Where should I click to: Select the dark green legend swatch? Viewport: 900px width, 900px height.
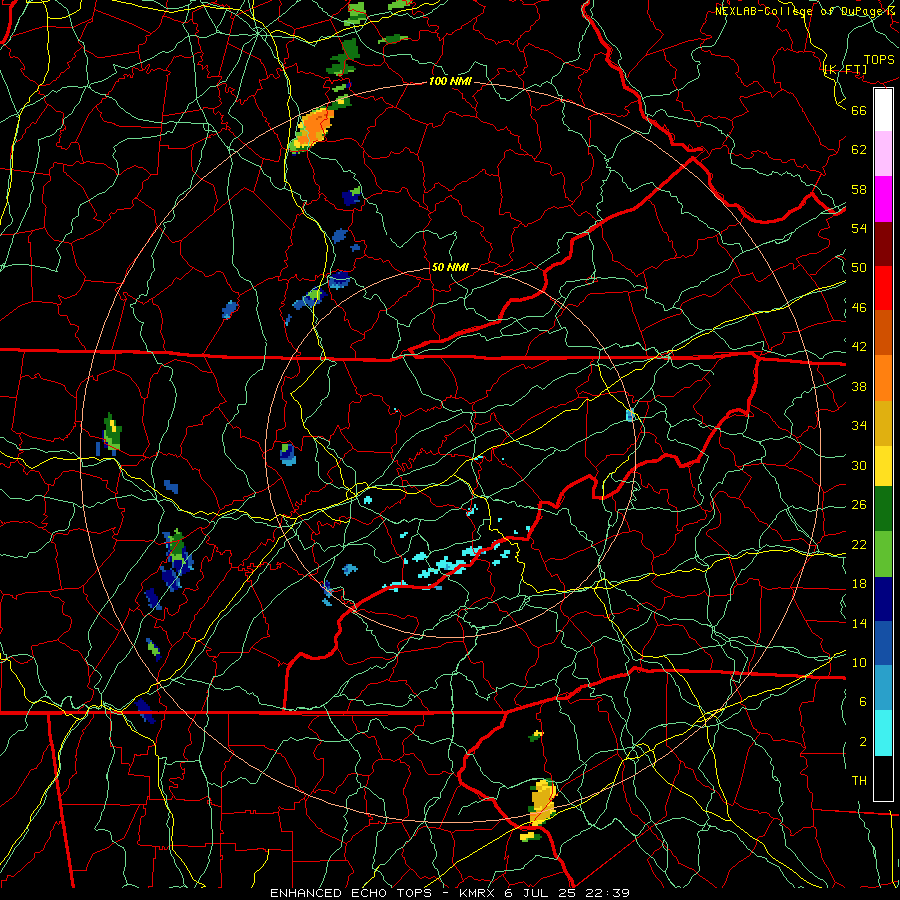point(883,509)
